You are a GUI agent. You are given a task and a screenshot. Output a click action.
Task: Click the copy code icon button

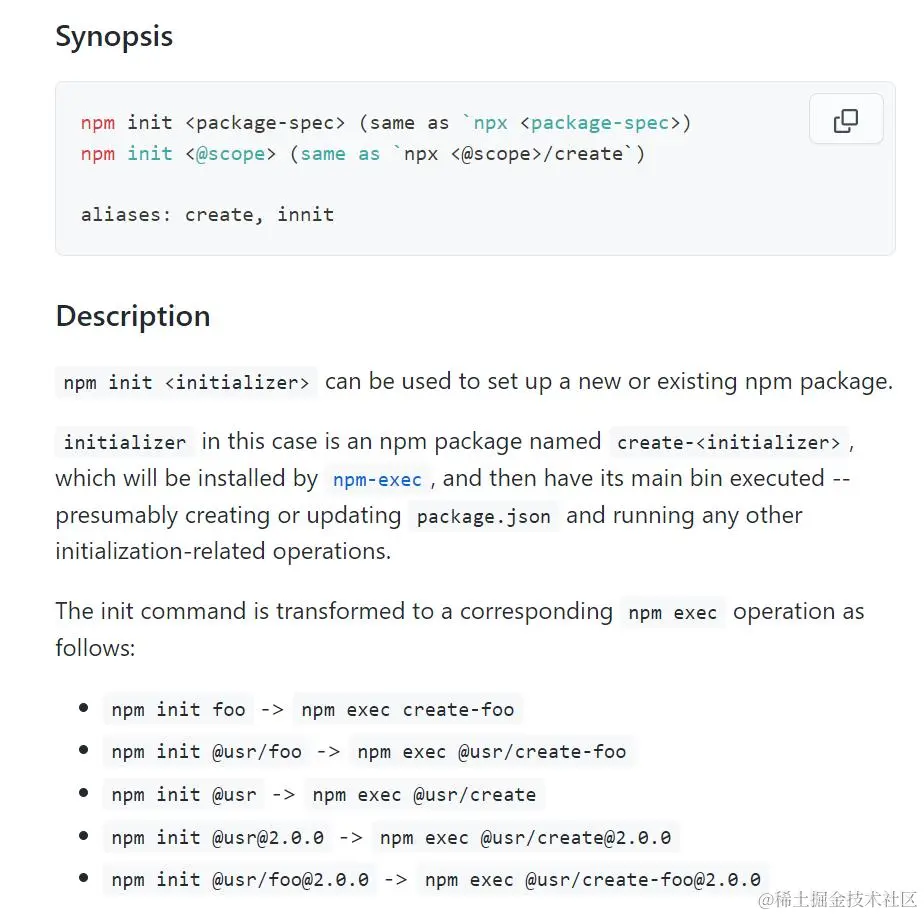point(845,120)
